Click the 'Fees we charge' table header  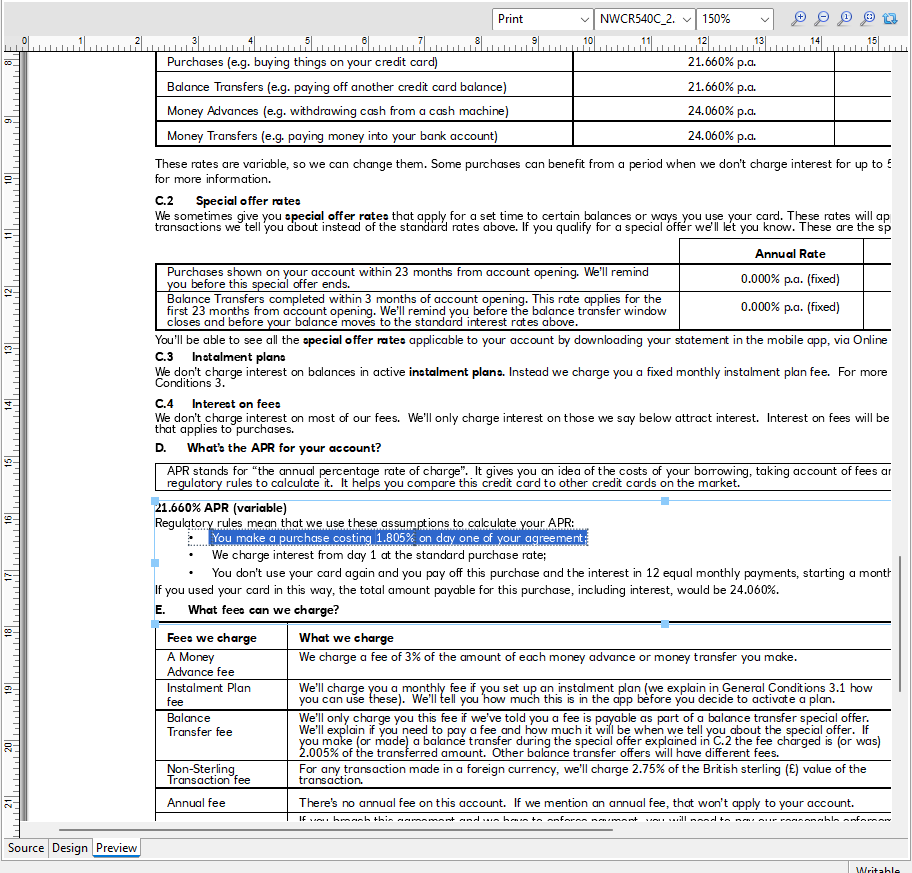pyautogui.click(x=212, y=638)
